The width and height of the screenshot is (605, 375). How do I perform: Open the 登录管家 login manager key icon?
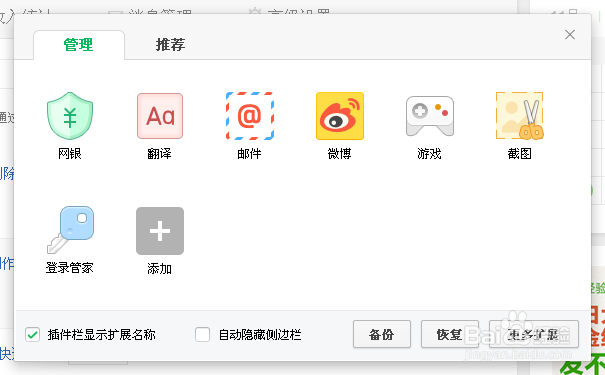(x=70, y=230)
